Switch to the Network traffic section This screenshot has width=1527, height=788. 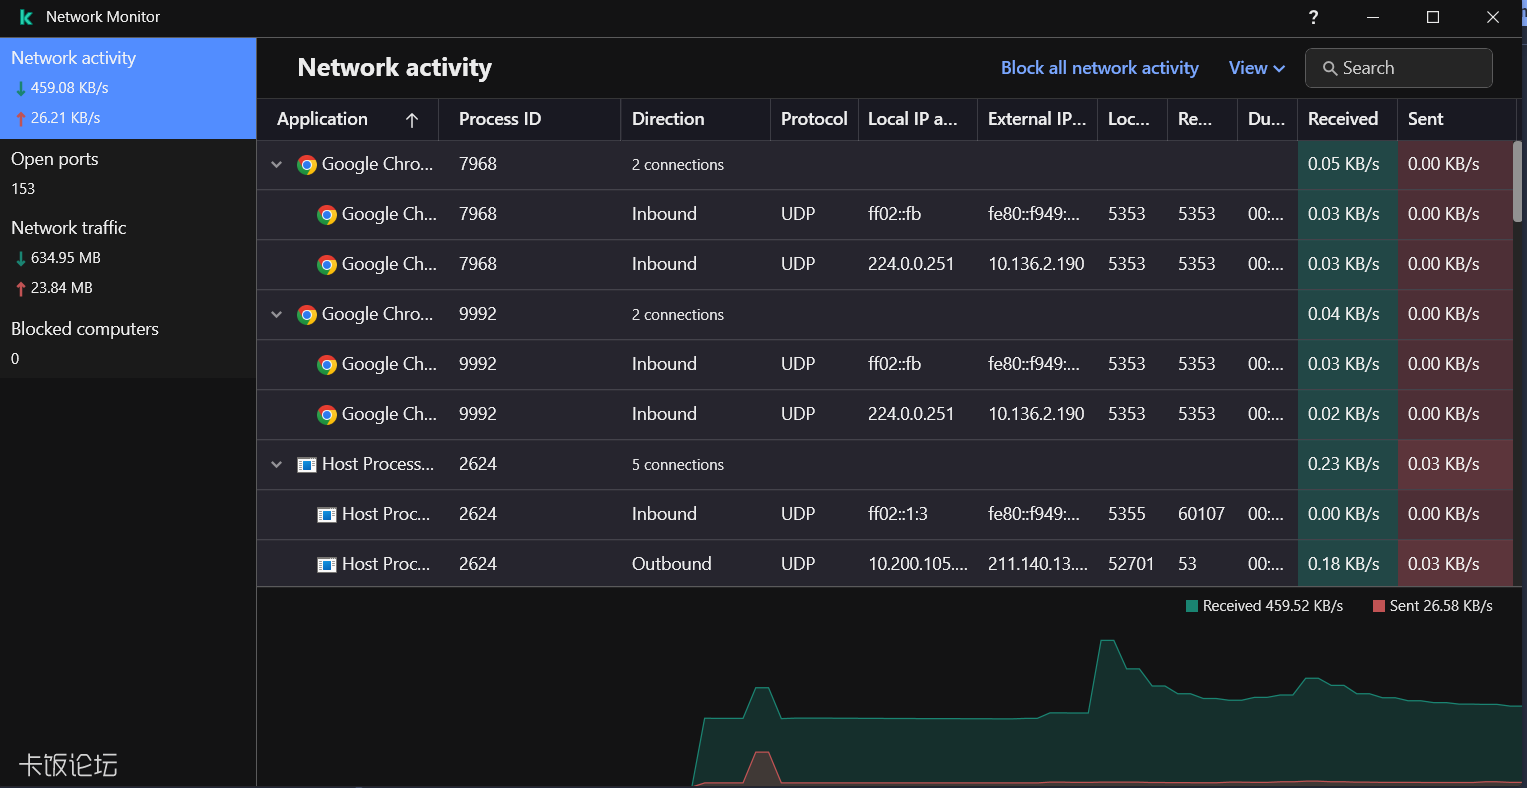pos(128,257)
